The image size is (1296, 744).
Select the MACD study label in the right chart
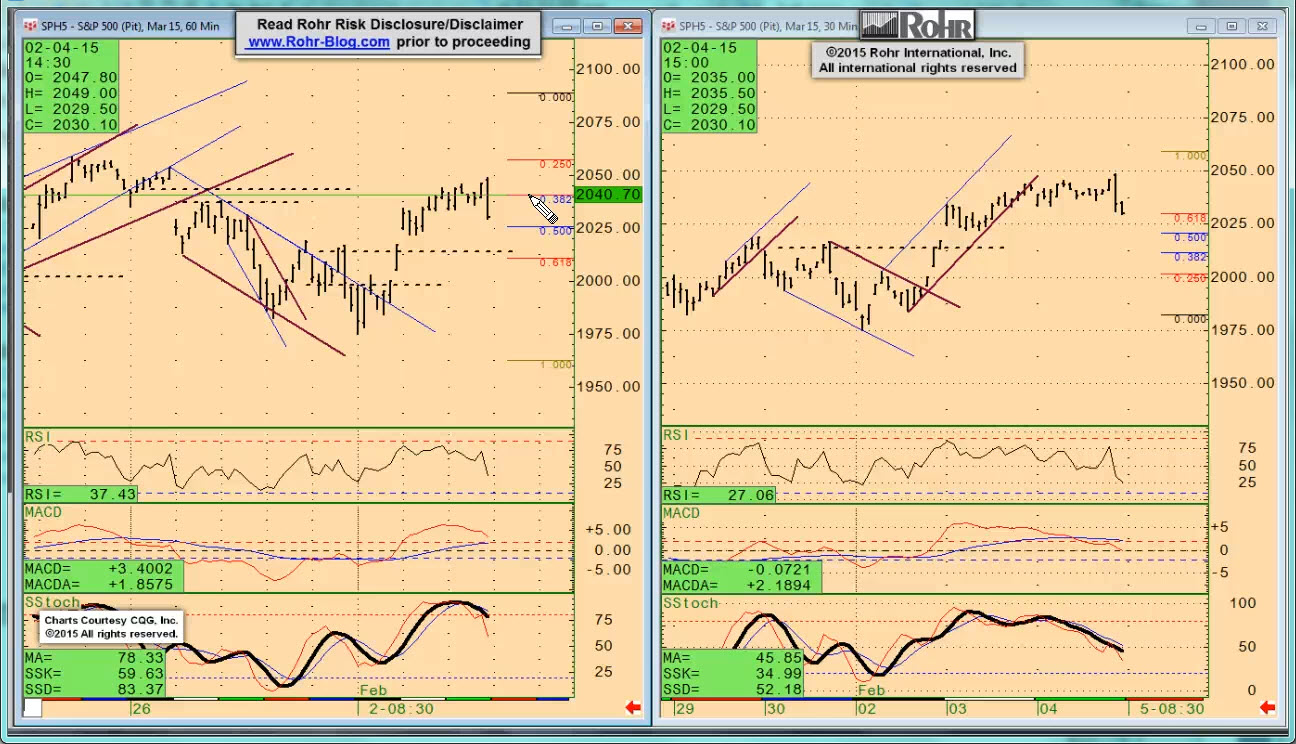pyautogui.click(x=681, y=513)
